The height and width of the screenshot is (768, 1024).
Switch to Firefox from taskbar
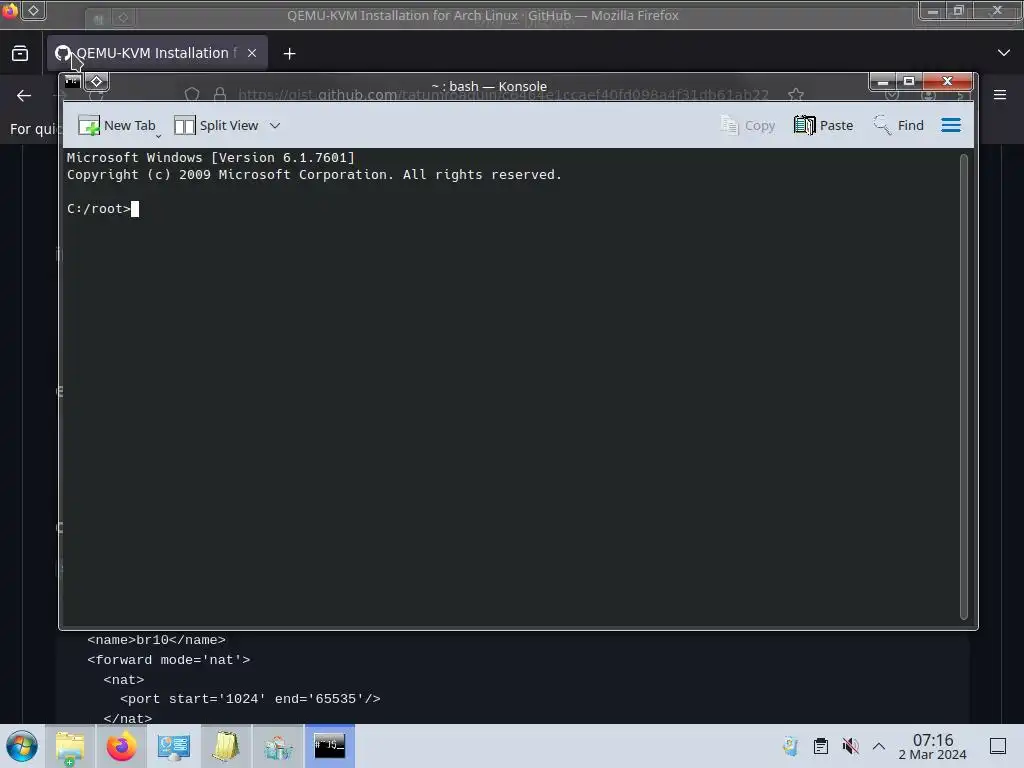tap(121, 746)
